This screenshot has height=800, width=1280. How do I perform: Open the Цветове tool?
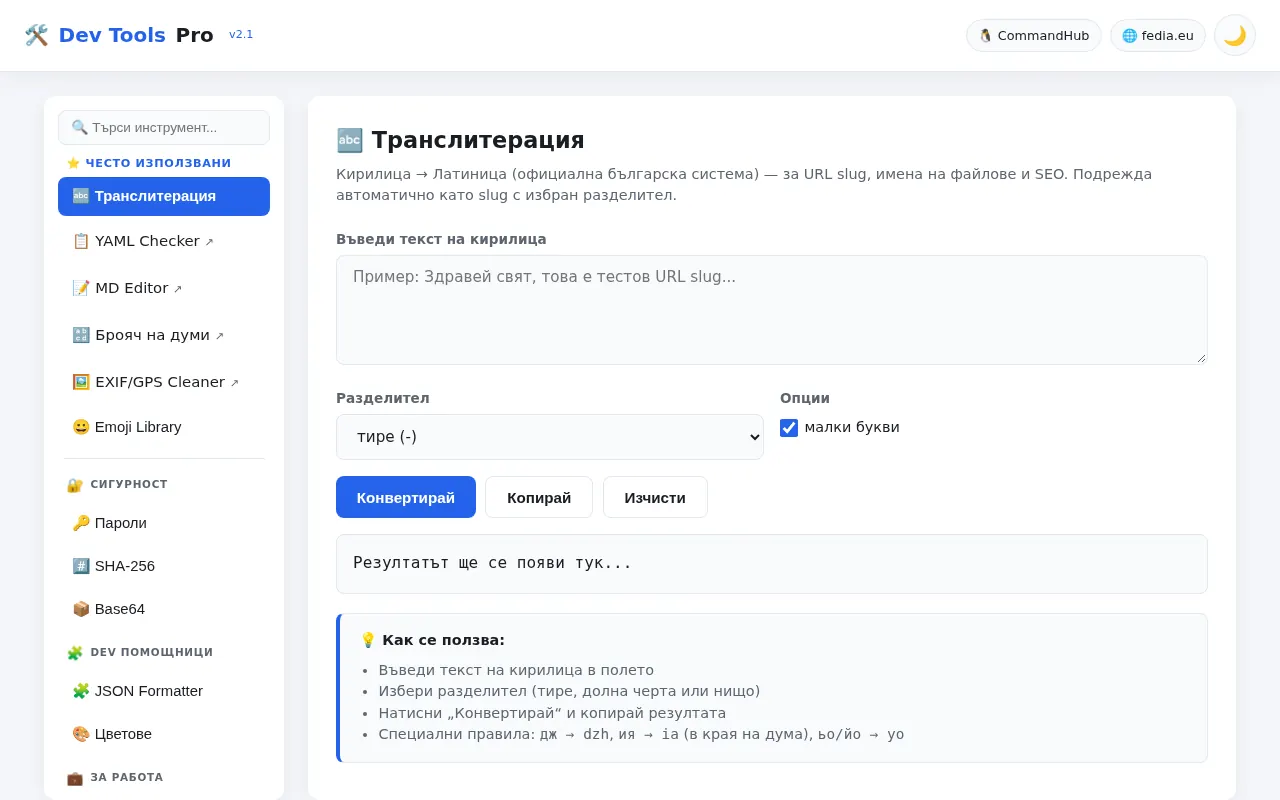(164, 734)
